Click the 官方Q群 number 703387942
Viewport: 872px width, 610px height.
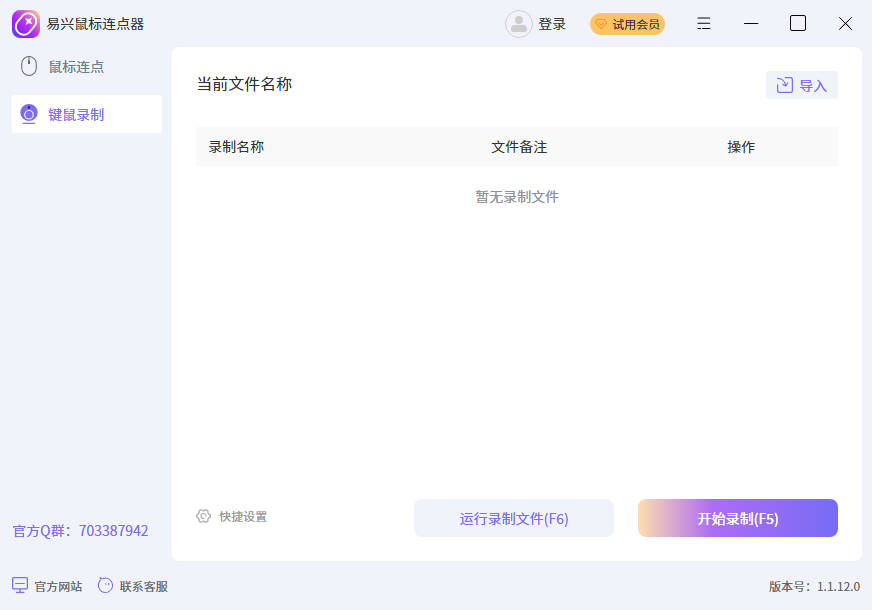tap(113, 531)
